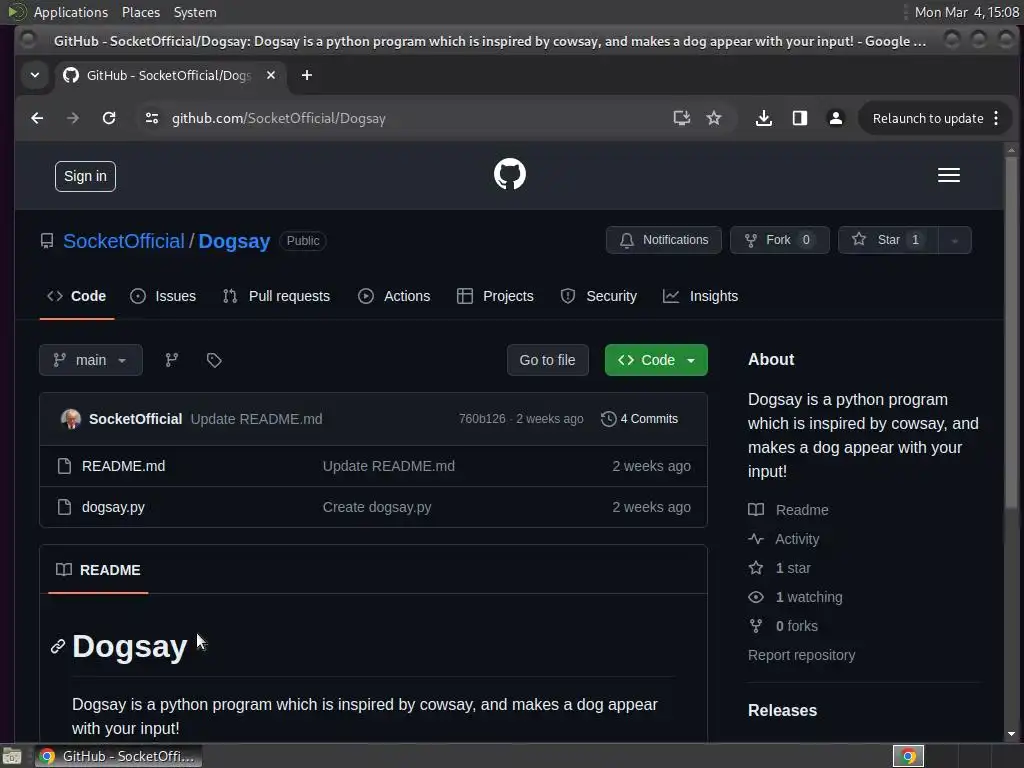Close the GitHub Dogsay tab

(271, 75)
